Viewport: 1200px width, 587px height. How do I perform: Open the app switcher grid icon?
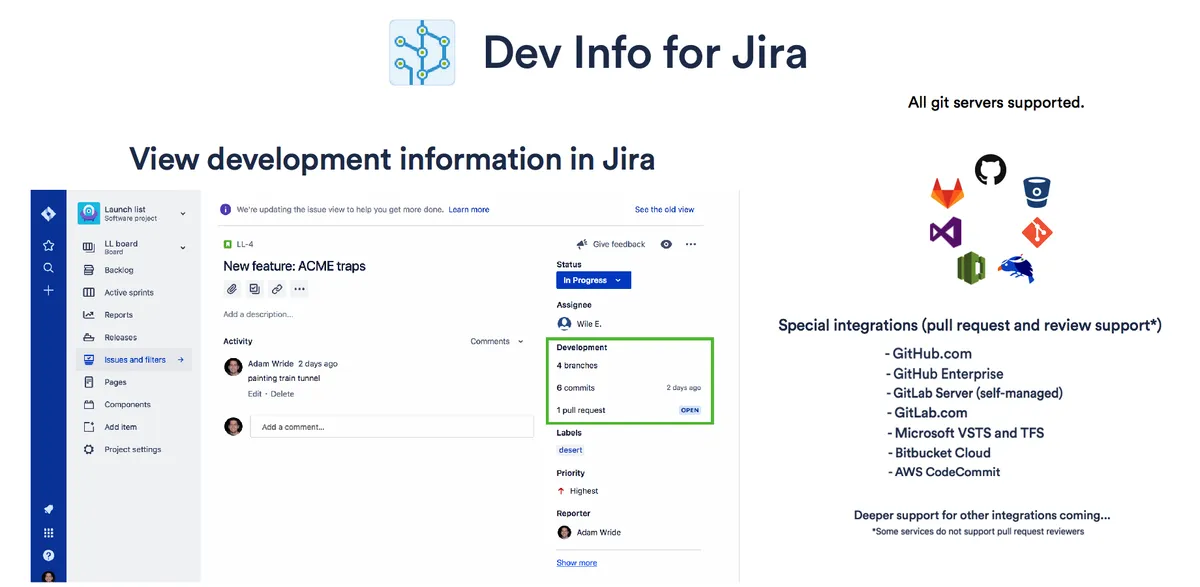tap(48, 533)
